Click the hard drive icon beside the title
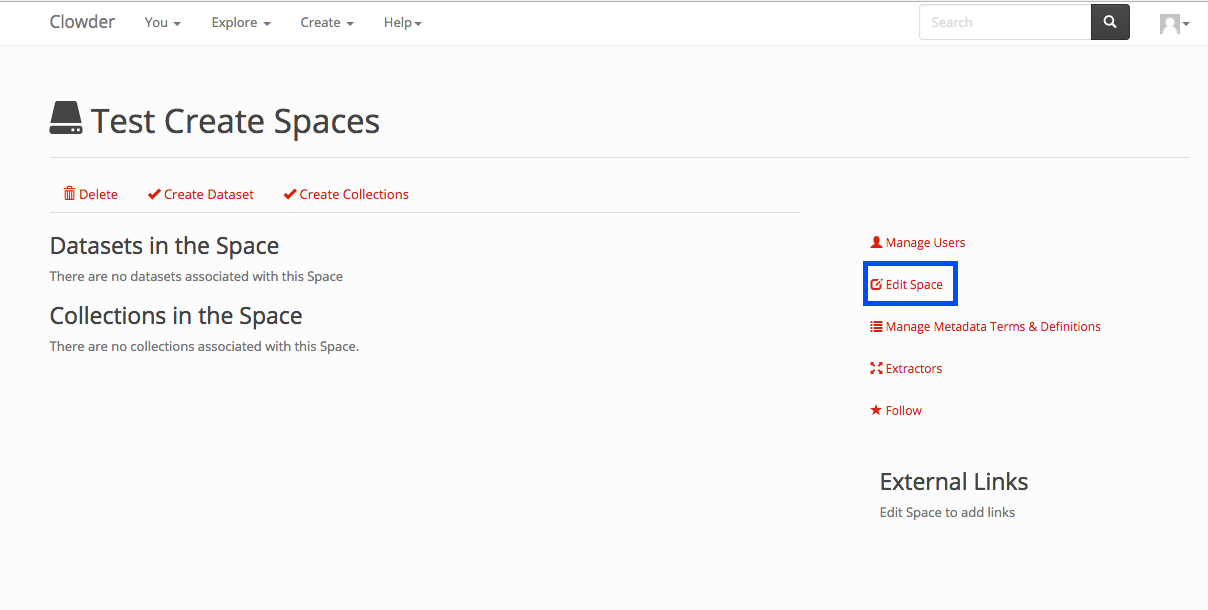The image size is (1208, 610). point(66,119)
